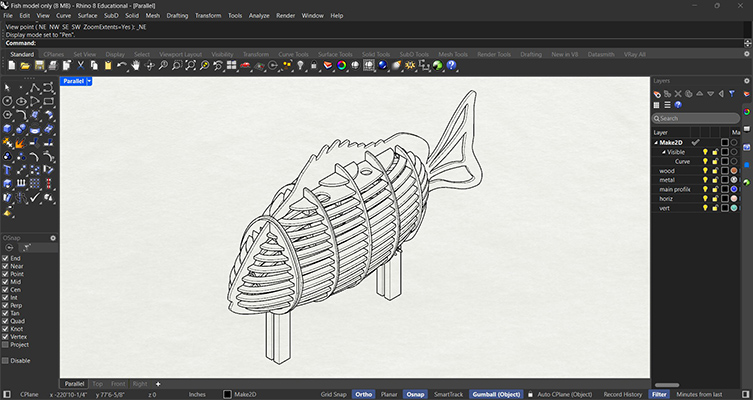Select the Pan hand tool
753x400 pixels.
(x=136, y=66)
